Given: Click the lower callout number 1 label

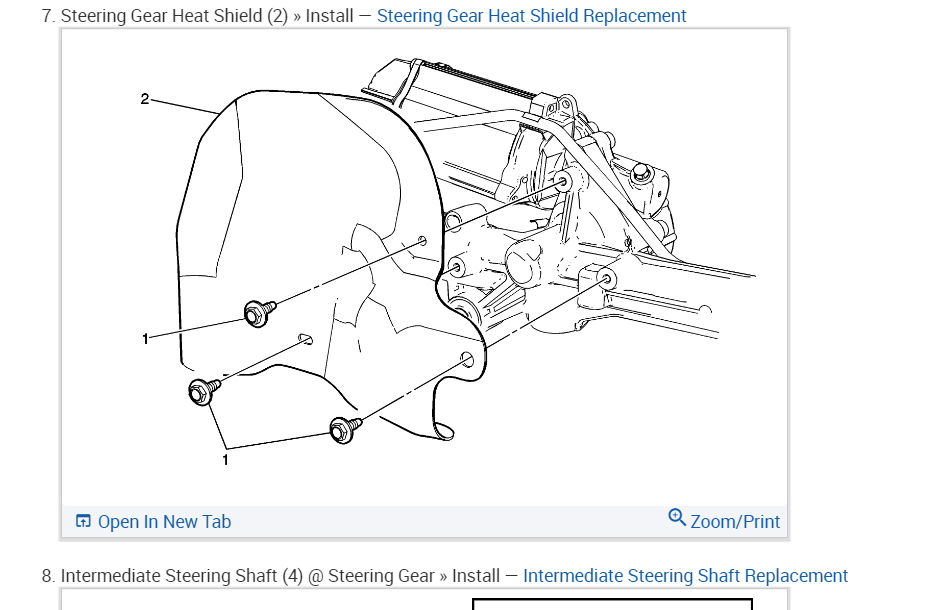Looking at the screenshot, I should (x=225, y=460).
